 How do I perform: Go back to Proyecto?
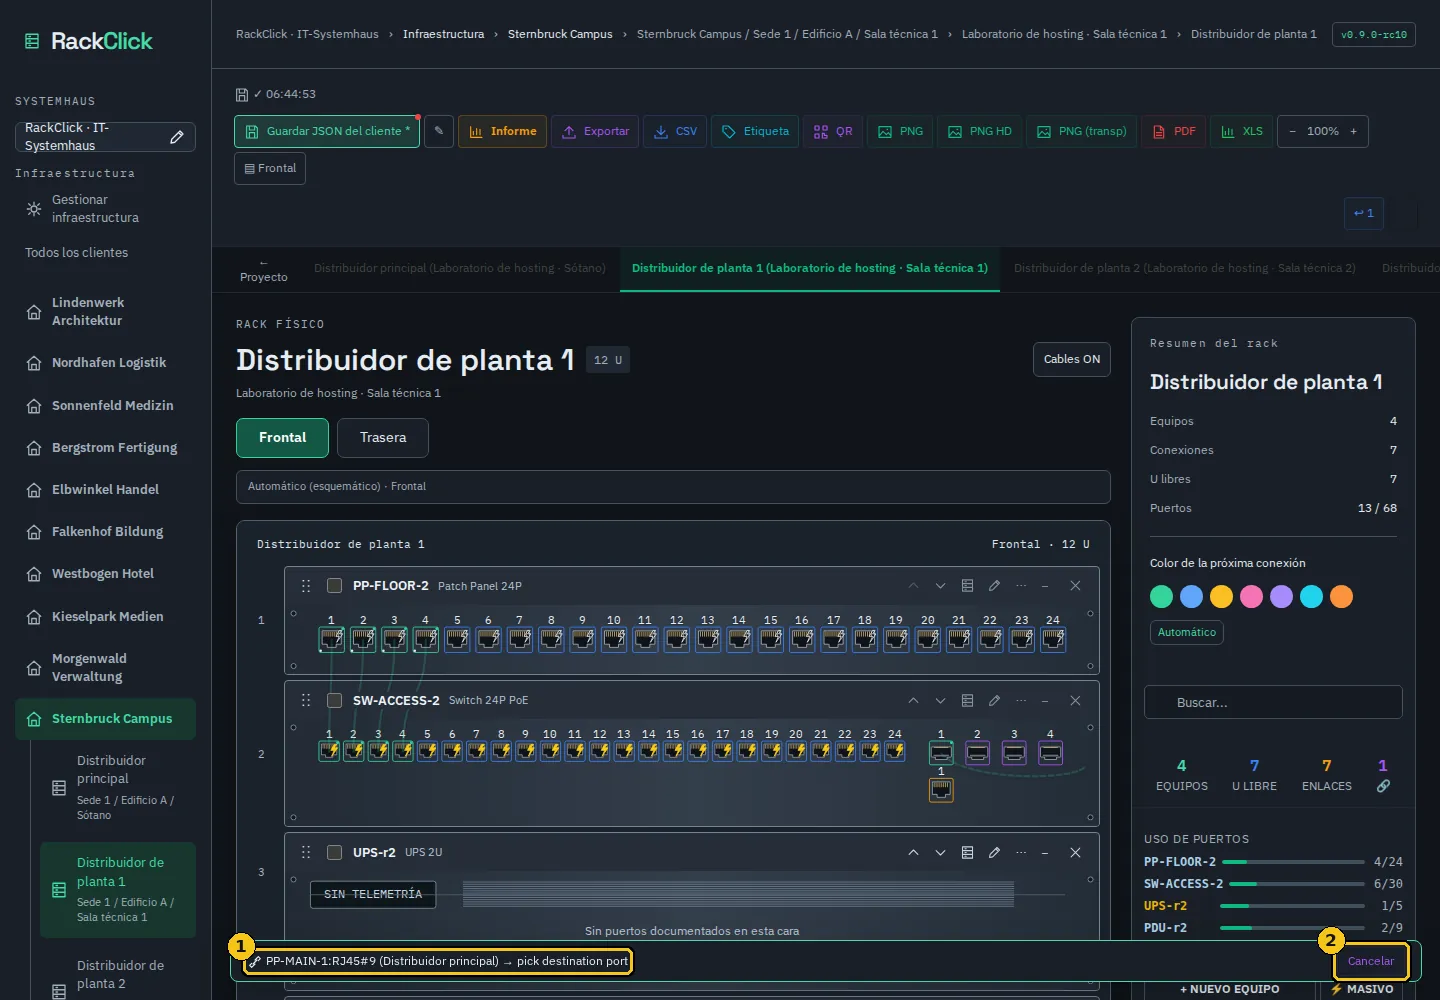click(x=264, y=270)
